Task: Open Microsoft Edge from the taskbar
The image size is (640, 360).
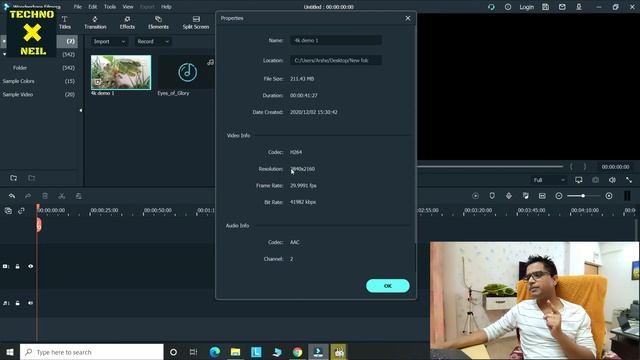Action: click(215, 352)
